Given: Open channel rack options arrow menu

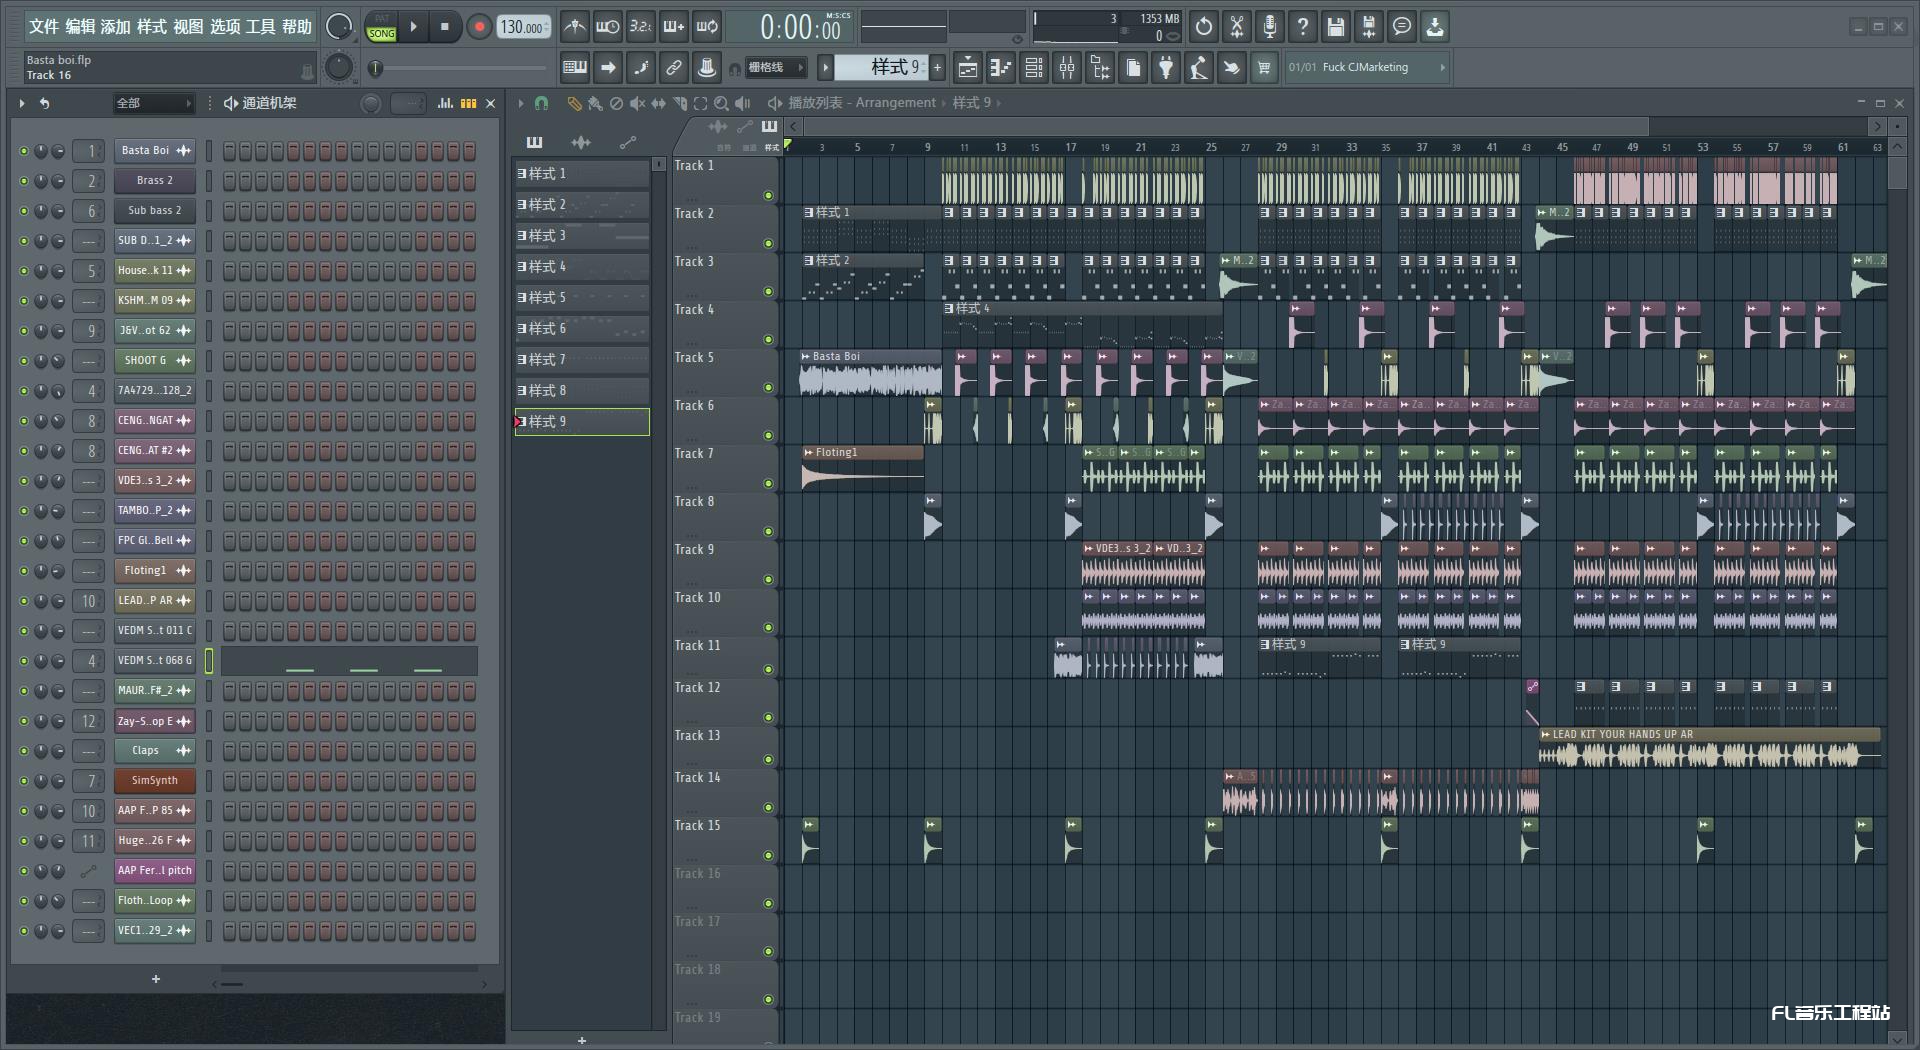Looking at the screenshot, I should click(21, 103).
